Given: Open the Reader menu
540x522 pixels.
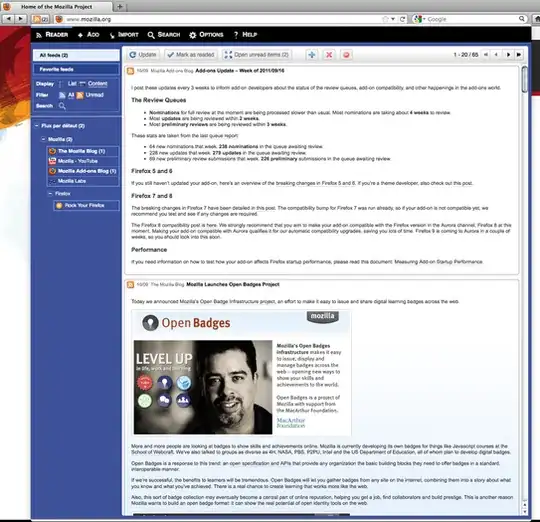Looking at the screenshot, I should [x=52, y=34].
